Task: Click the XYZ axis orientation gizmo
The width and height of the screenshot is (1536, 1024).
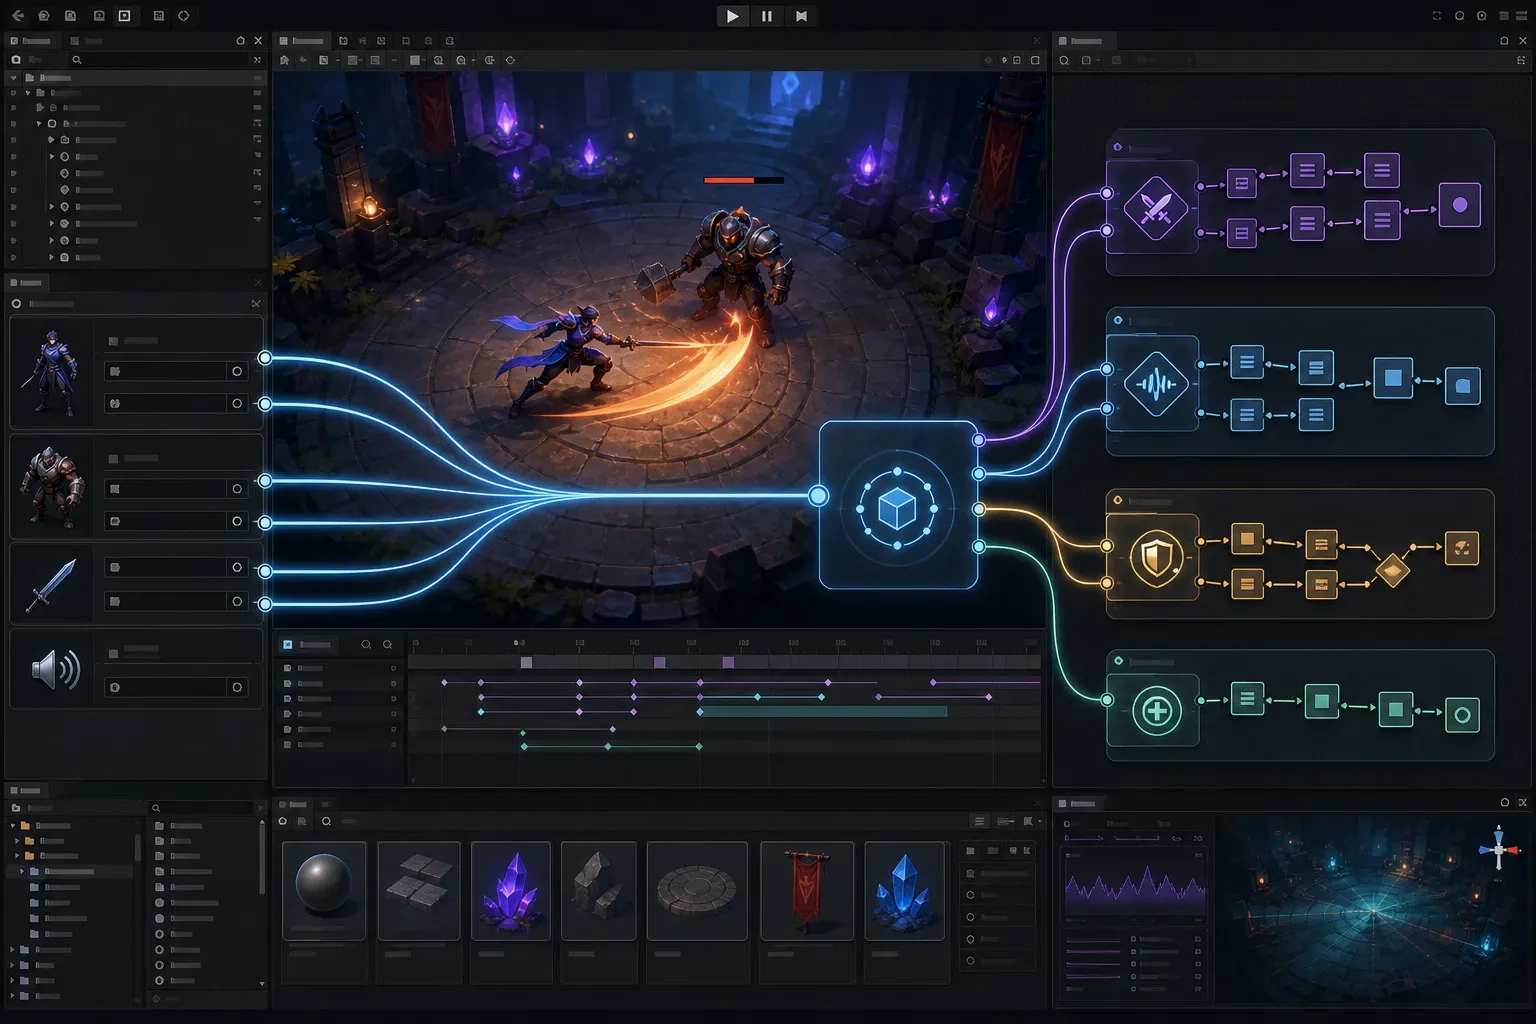Action: (x=1498, y=850)
